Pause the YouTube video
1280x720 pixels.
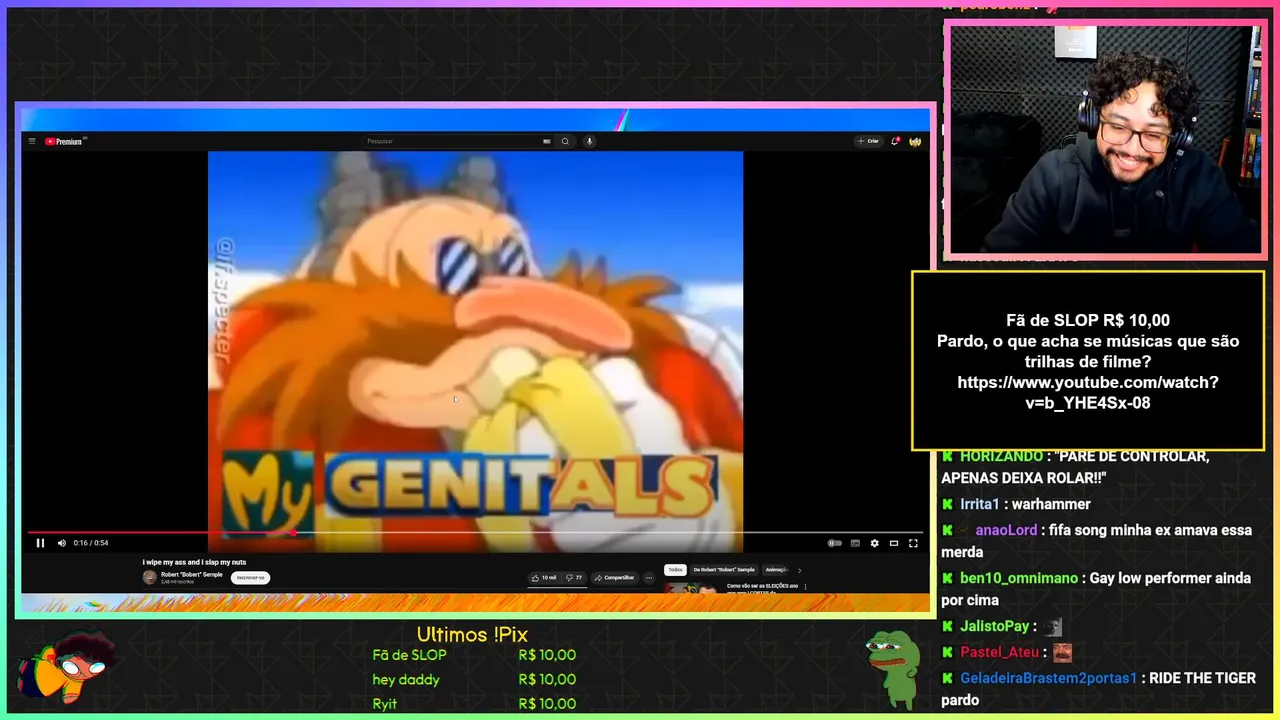(x=40, y=543)
